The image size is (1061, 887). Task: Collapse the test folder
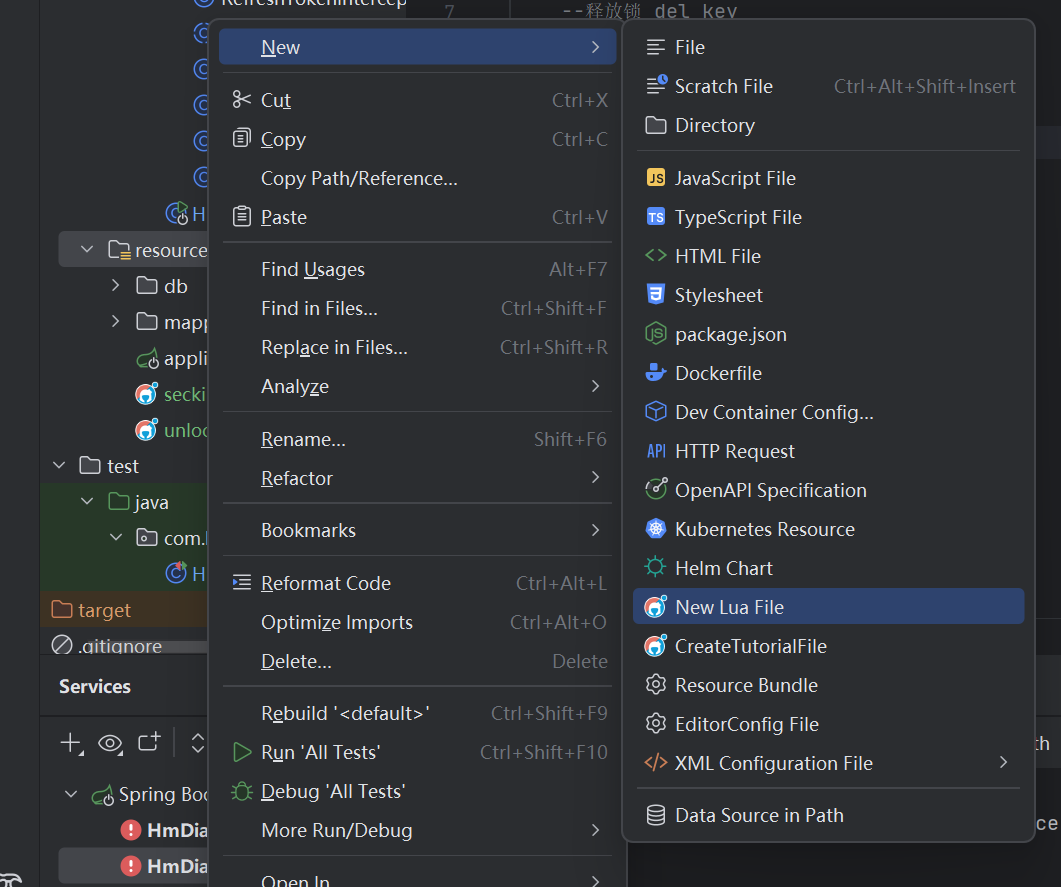(x=59, y=465)
